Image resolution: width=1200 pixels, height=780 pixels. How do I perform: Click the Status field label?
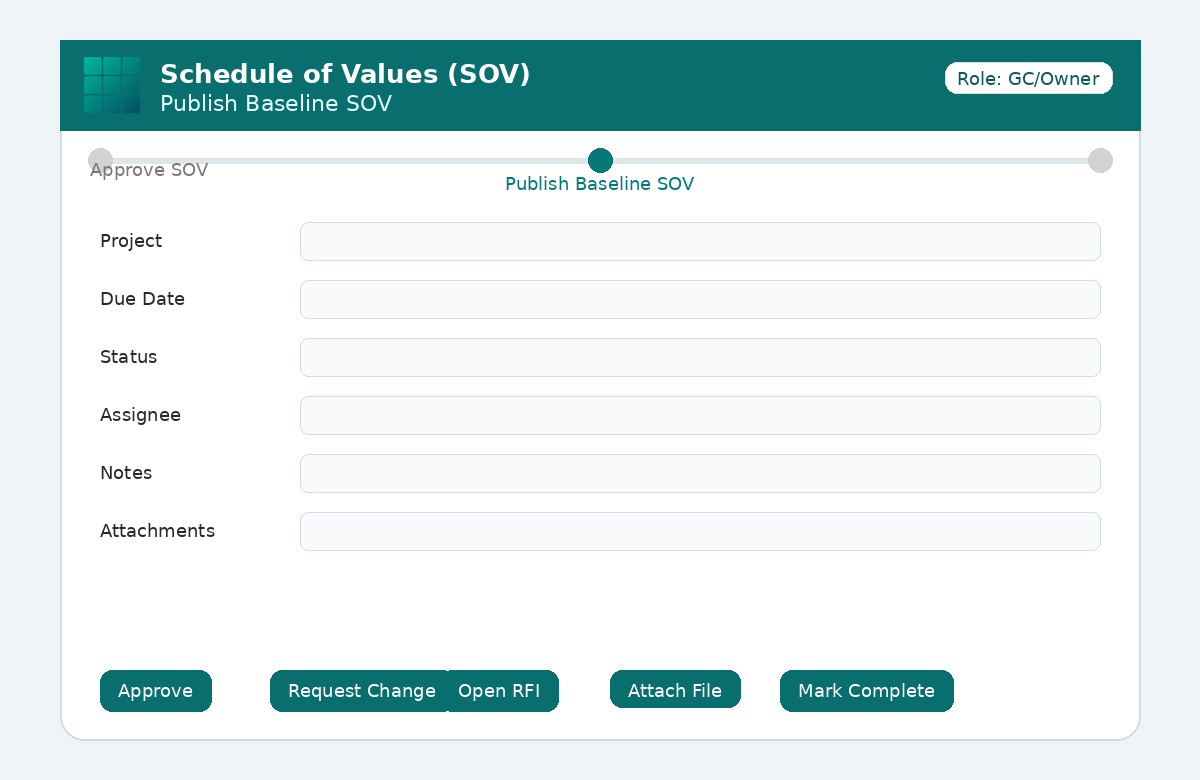pos(129,357)
